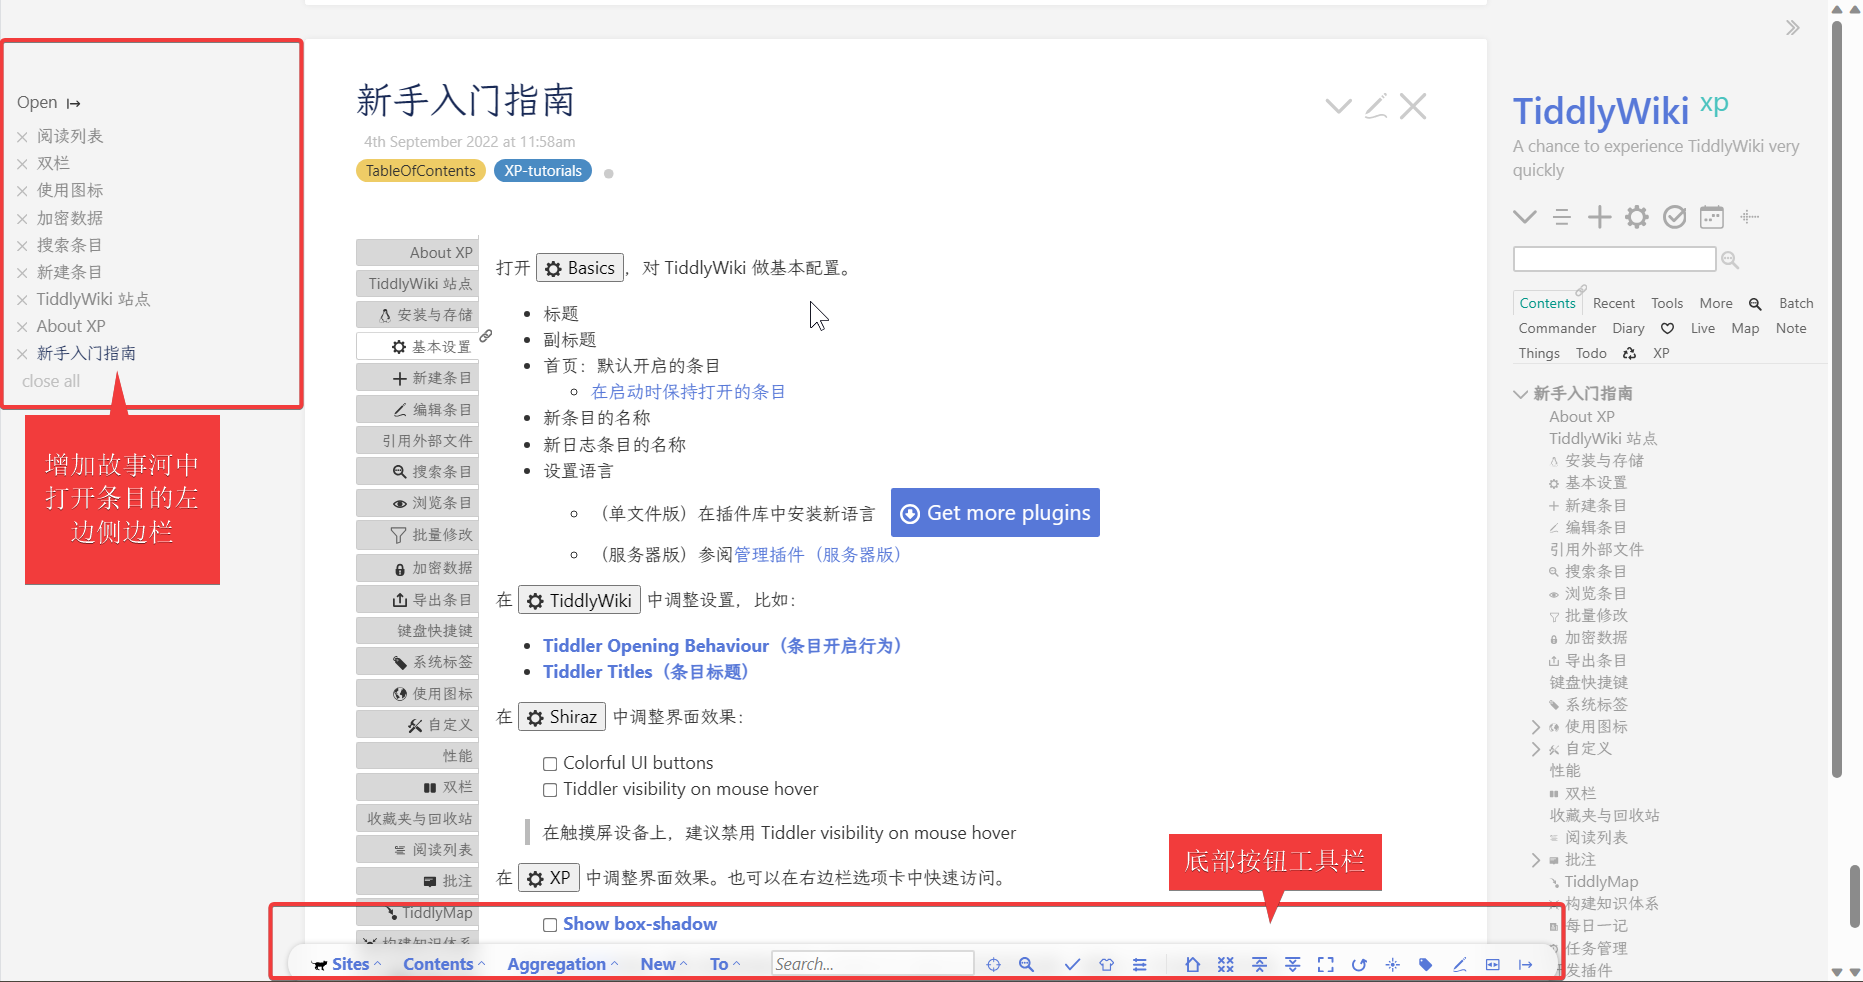Click recycle trash tab icon in sidebar
1863x982 pixels.
[x=1629, y=353]
